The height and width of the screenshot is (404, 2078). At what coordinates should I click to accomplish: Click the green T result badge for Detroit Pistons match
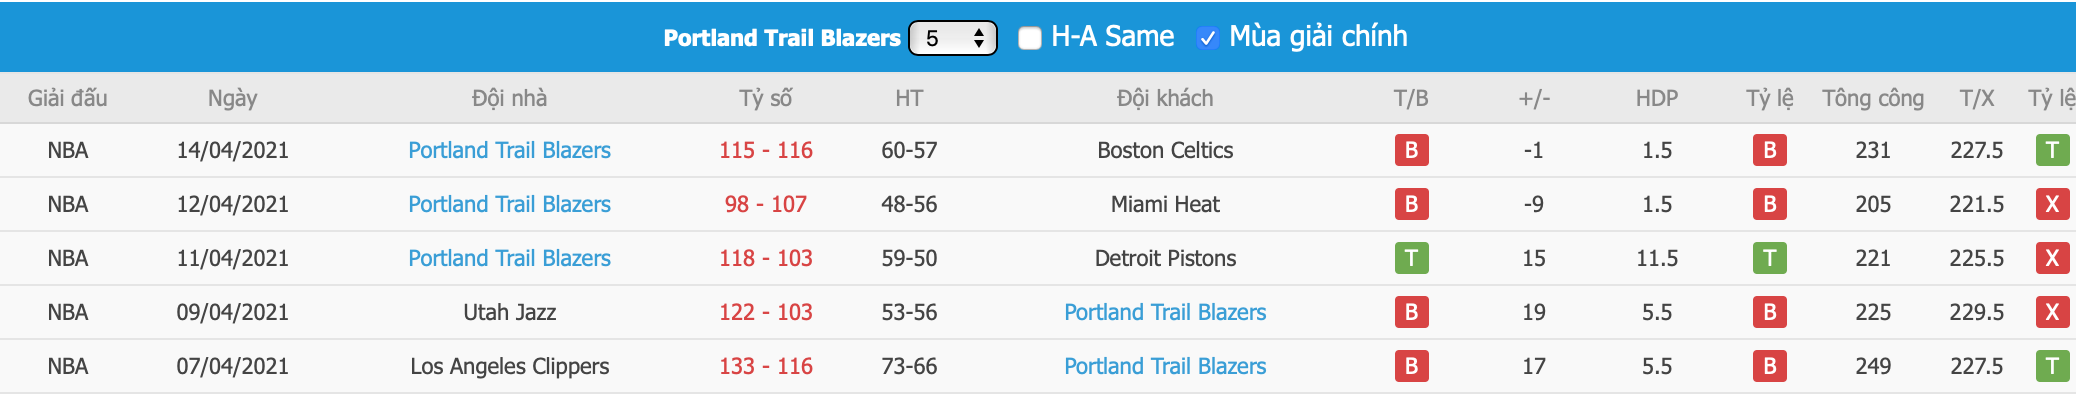1411,258
